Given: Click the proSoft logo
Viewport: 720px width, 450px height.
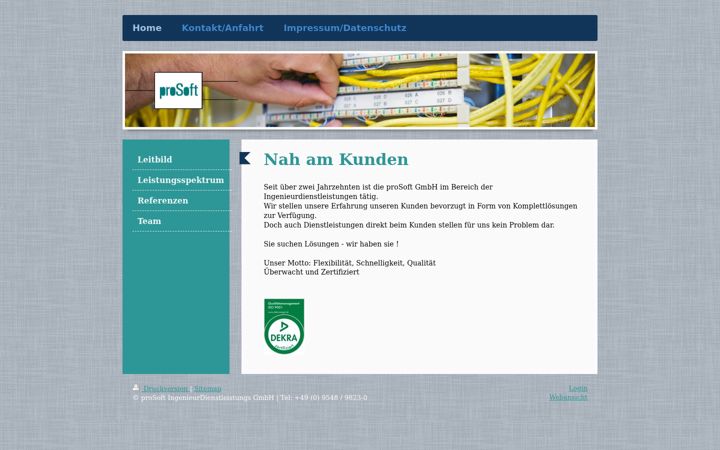Looking at the screenshot, I should 179,90.
